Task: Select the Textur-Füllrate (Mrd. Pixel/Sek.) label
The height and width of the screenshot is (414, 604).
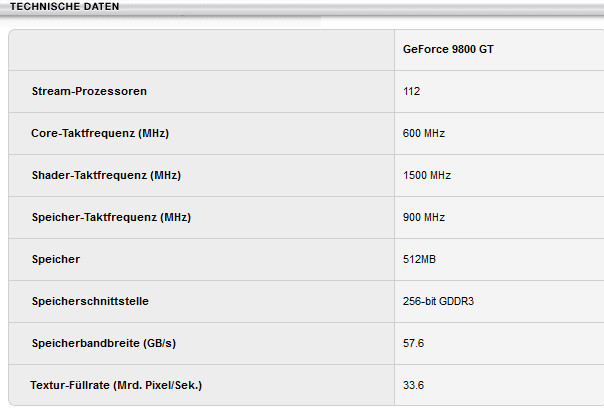Action: coord(123,385)
